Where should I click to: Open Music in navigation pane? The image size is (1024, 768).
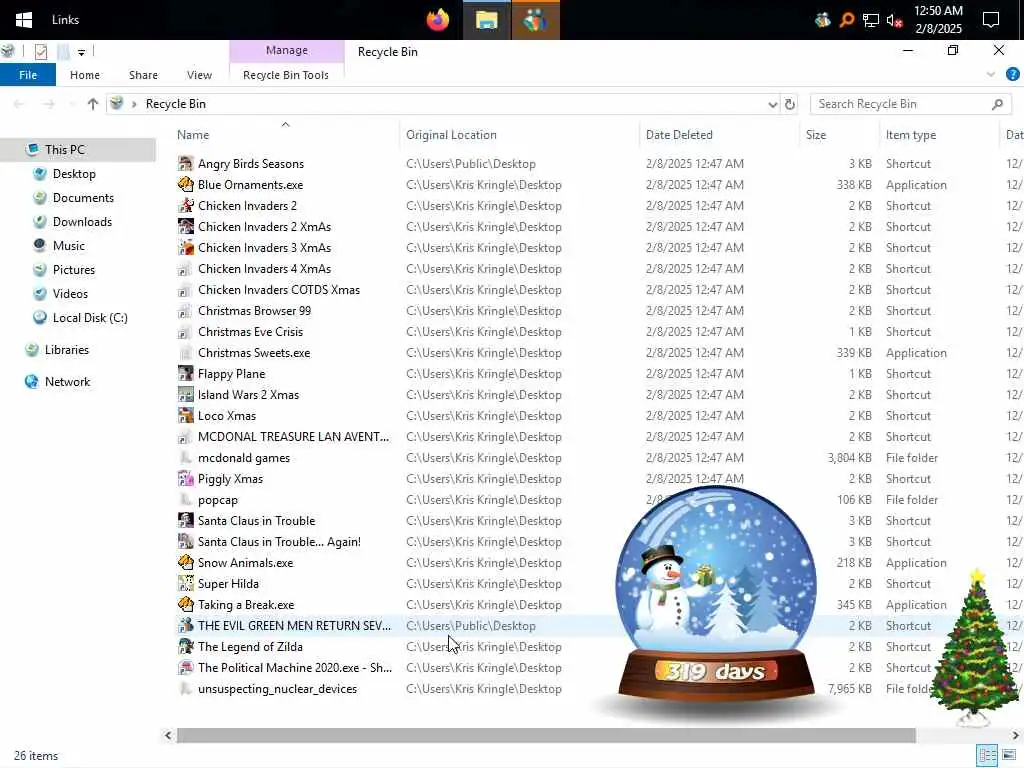69,246
